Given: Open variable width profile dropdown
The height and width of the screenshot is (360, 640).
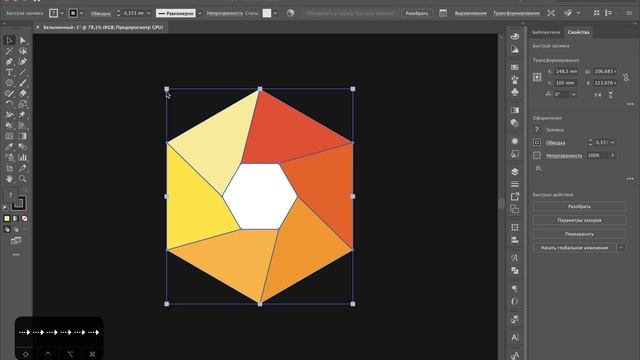Looking at the screenshot, I should (x=200, y=13).
